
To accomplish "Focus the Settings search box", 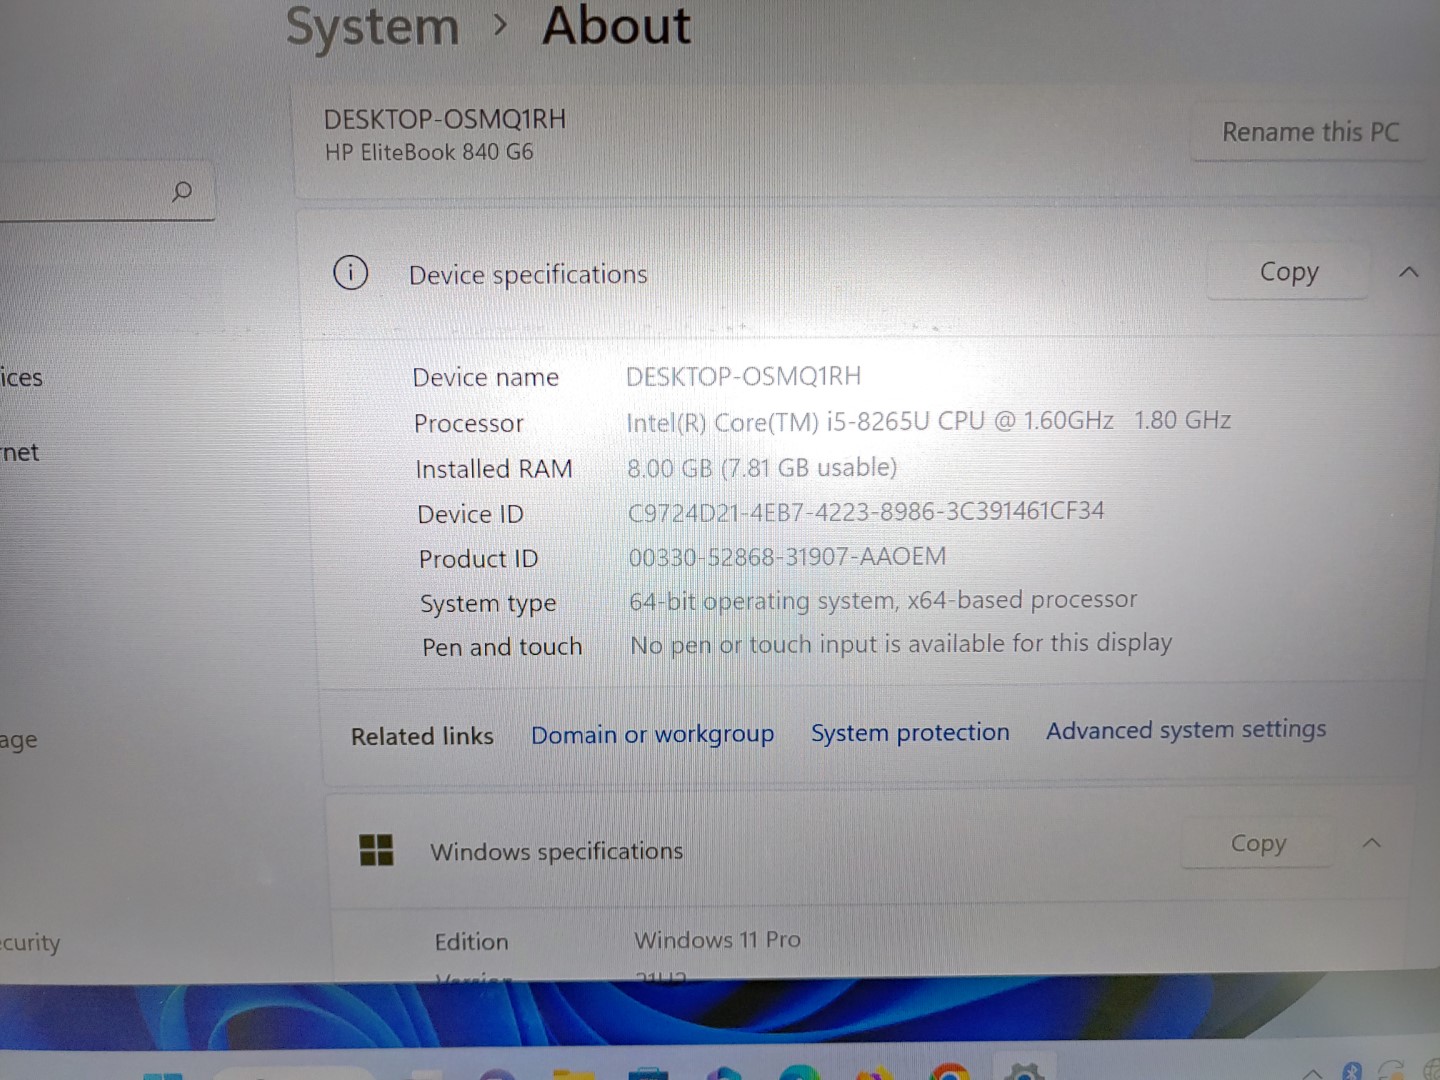I will pos(105,191).
